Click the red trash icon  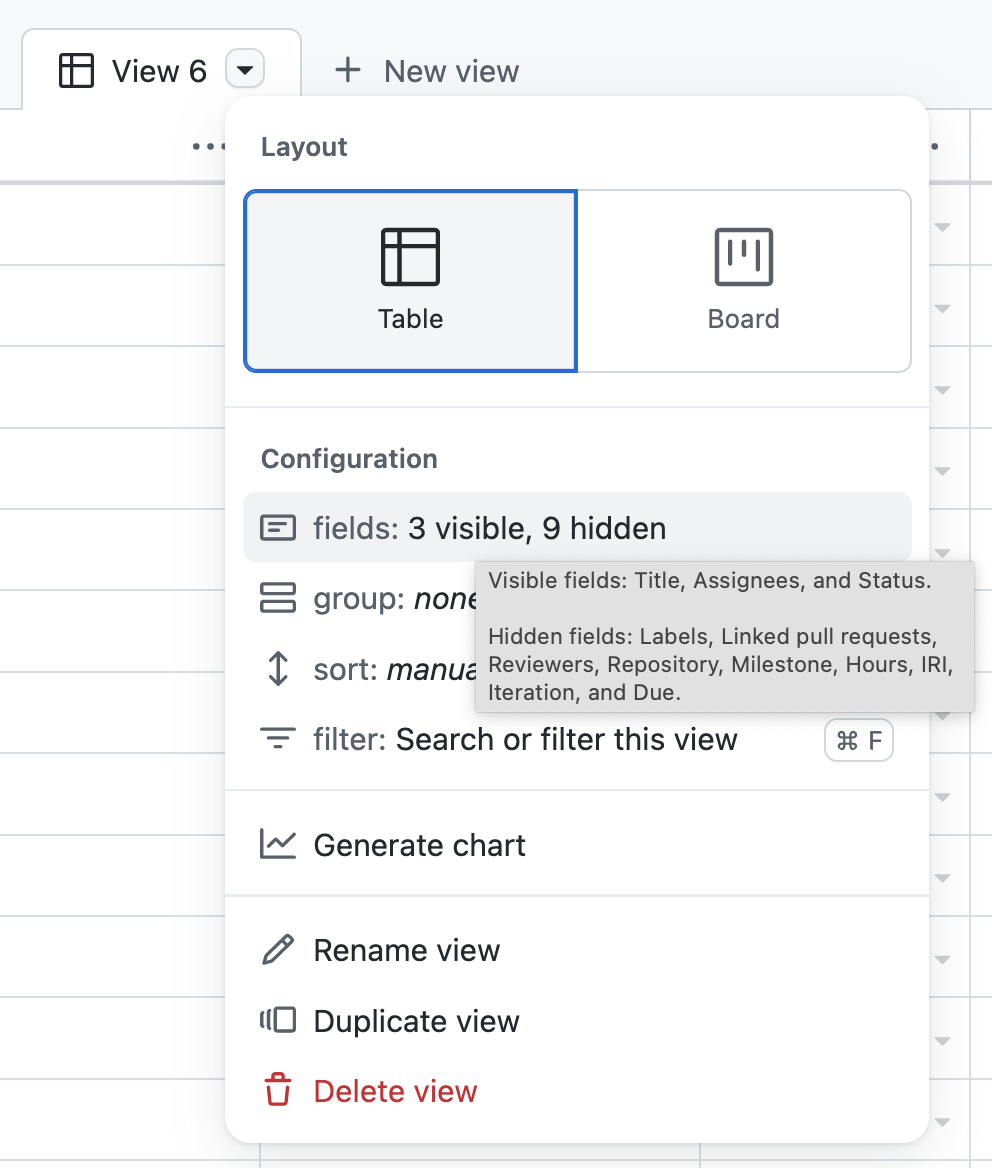coord(278,1090)
